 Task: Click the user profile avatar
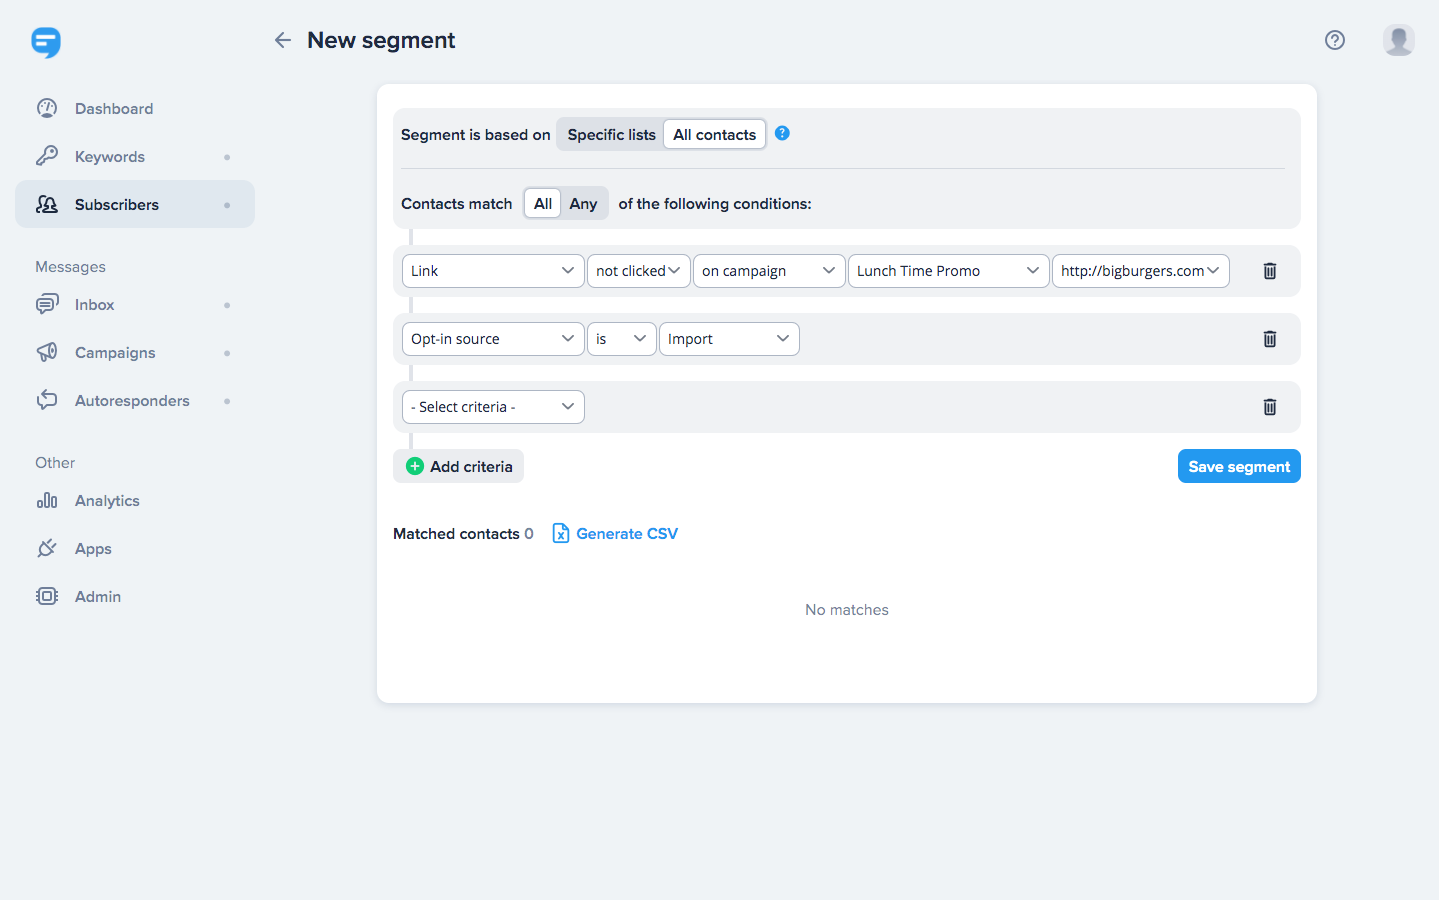(1398, 40)
